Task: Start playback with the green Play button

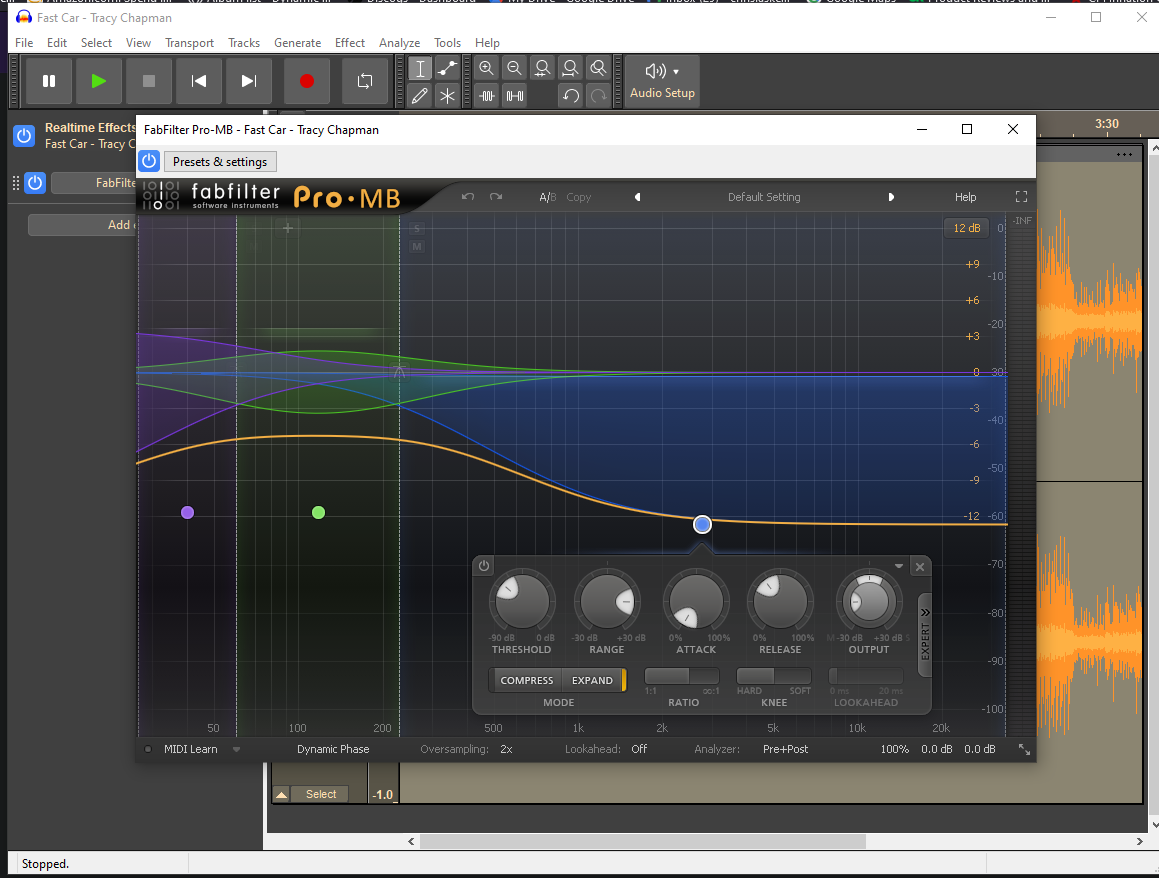Action: (98, 81)
